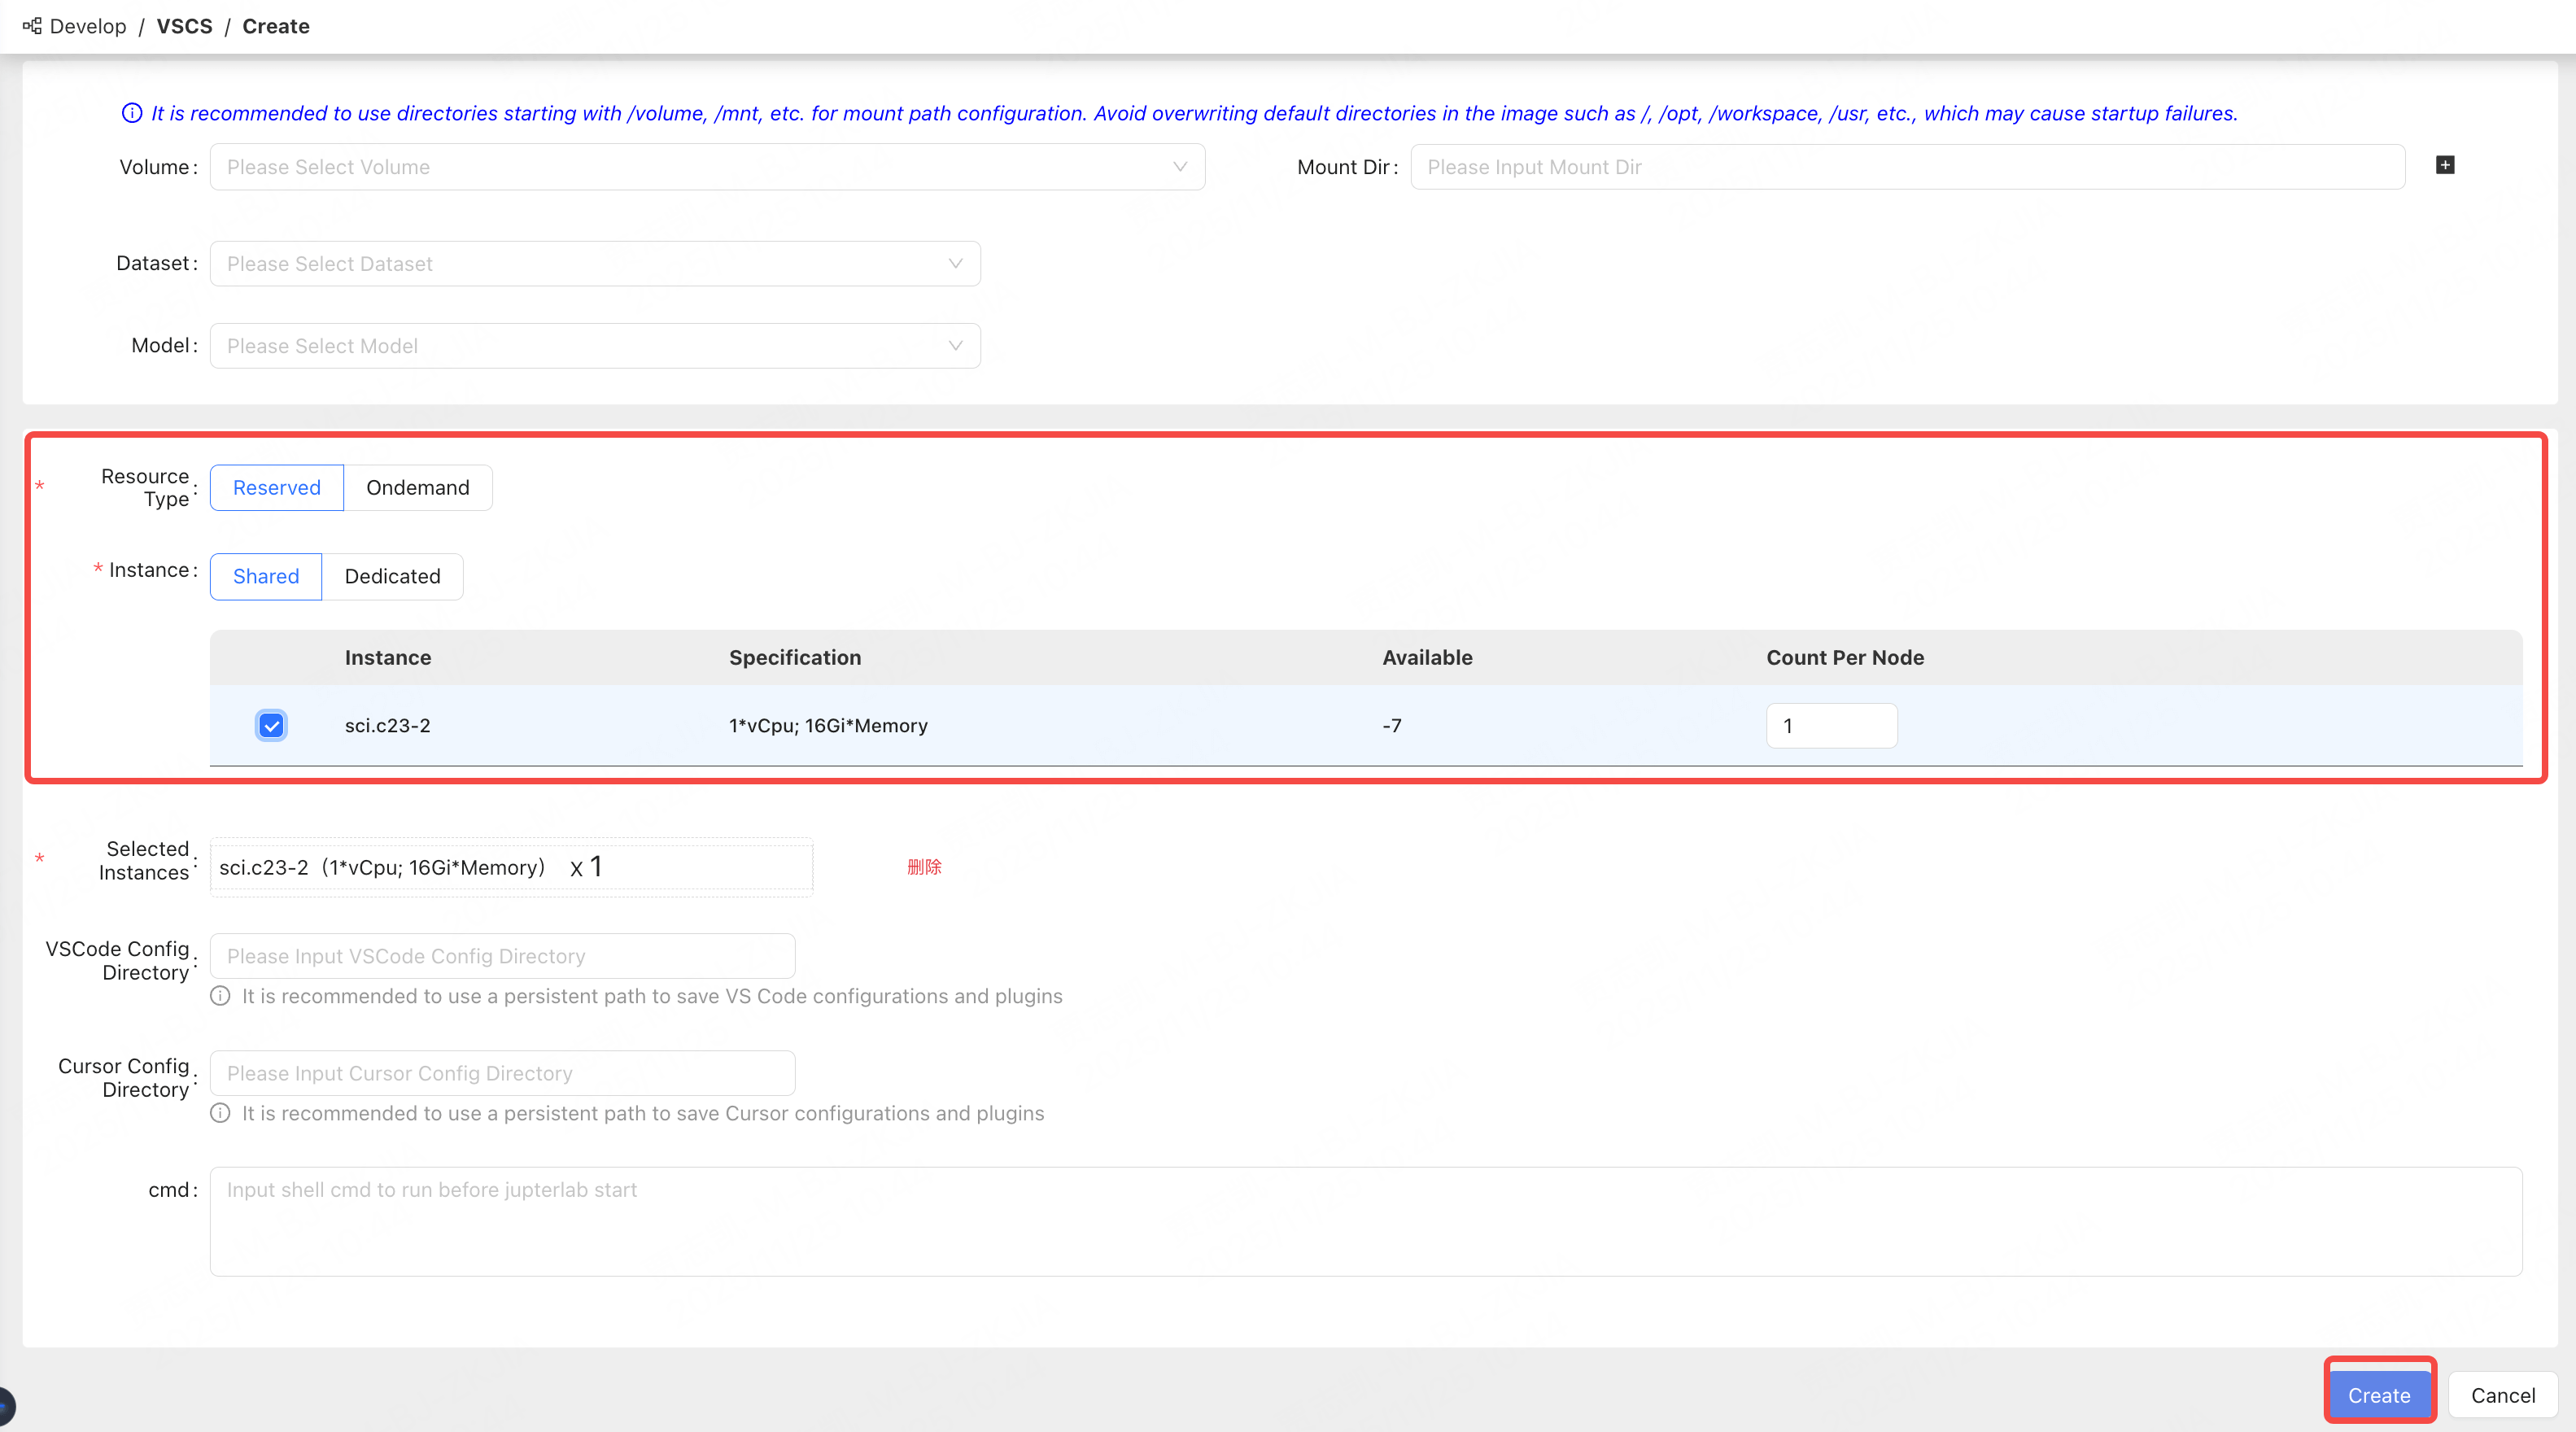
Task: Click the sci.c23-2 instance name cell
Action: point(388,726)
